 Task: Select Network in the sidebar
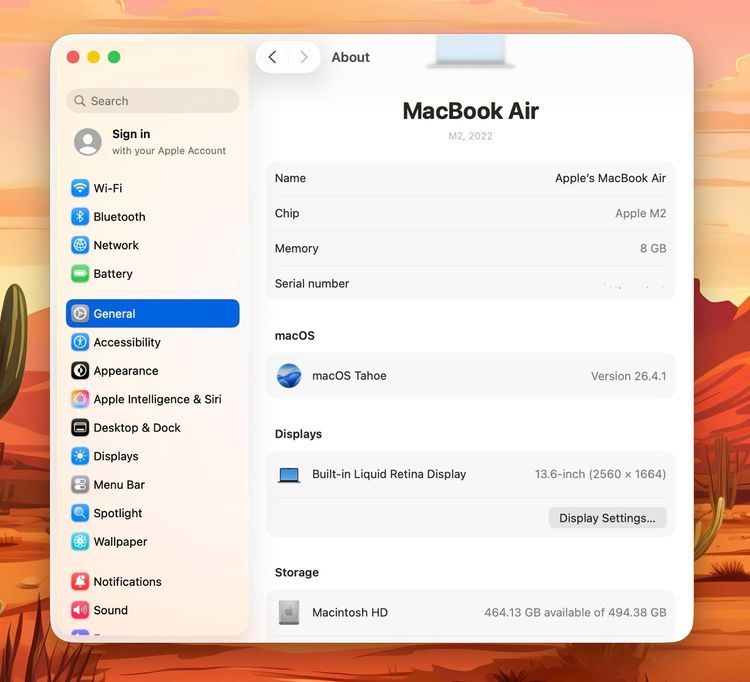(x=153, y=245)
